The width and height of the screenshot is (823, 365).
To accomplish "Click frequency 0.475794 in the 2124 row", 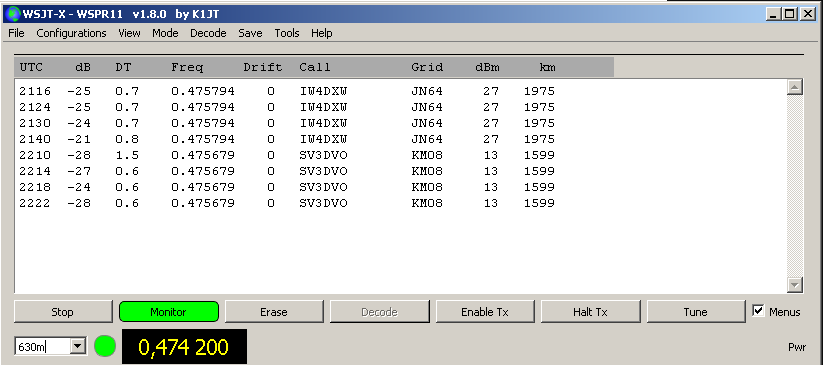I will [203, 107].
